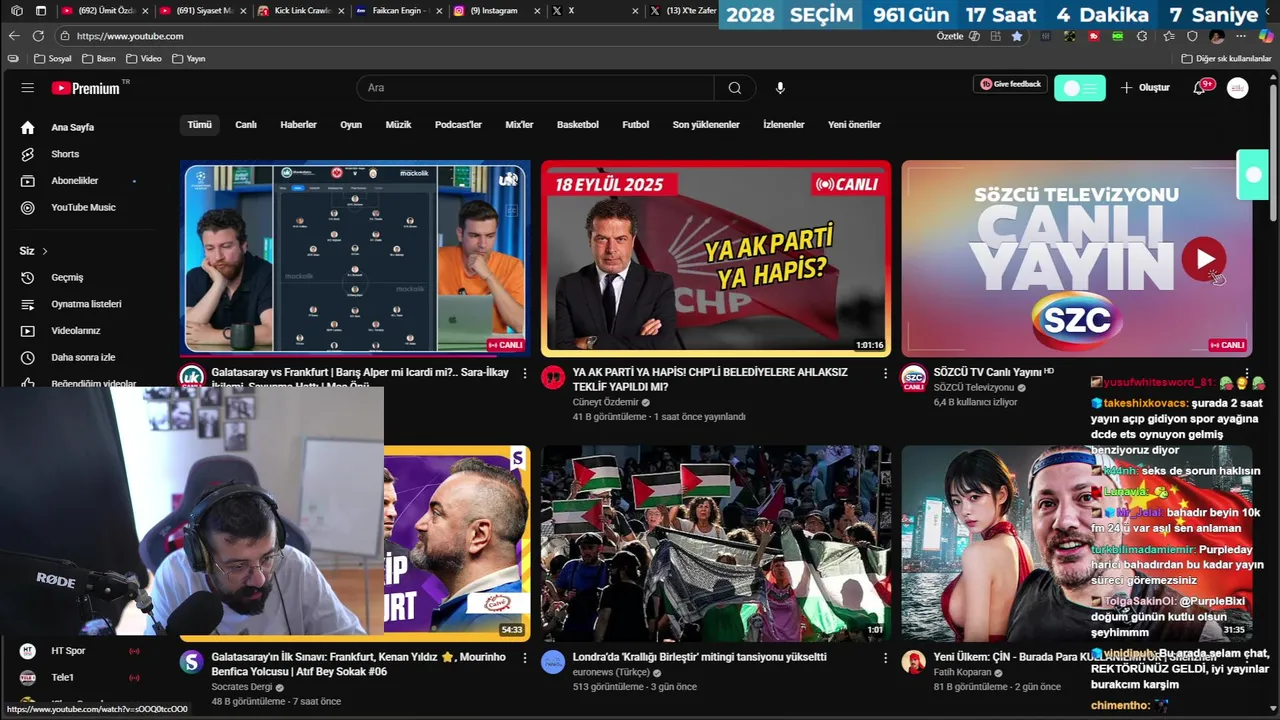Screen dimensions: 1280x720
Task: Open the browser three-dot settings menu
Action: [x=1241, y=36]
